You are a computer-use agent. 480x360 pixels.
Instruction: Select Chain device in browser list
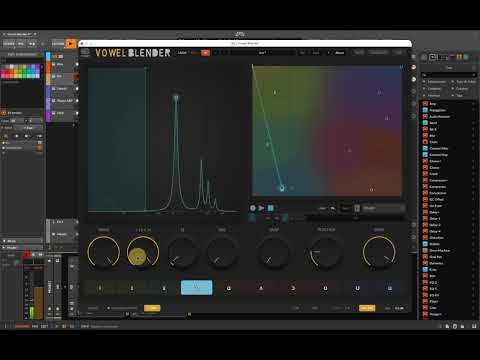pyautogui.click(x=448, y=142)
